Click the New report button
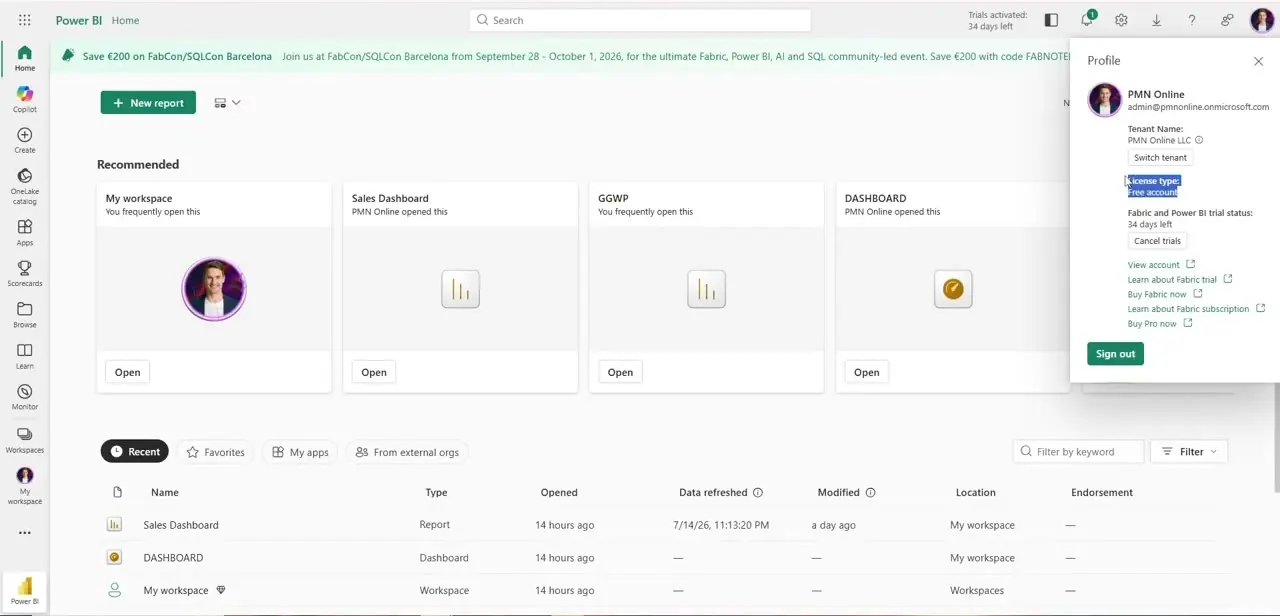This screenshot has width=1280, height=616. [x=148, y=103]
